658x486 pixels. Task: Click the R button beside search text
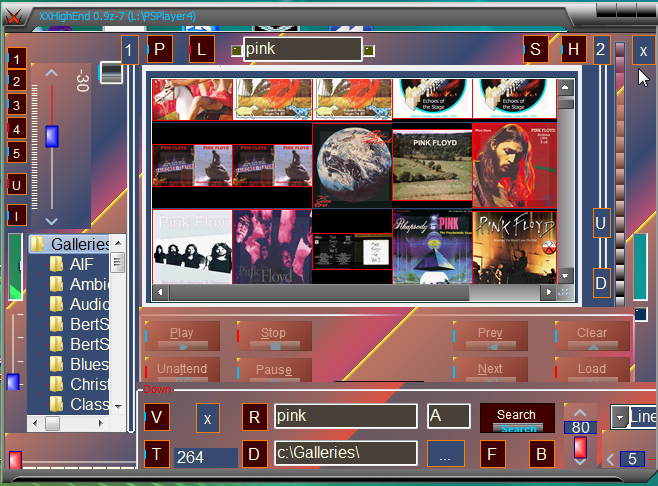[x=255, y=417]
